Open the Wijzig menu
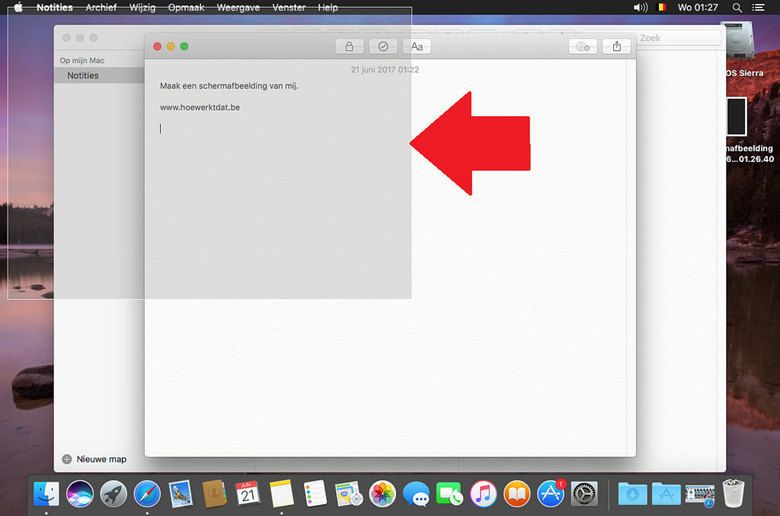The image size is (780, 516). click(142, 7)
